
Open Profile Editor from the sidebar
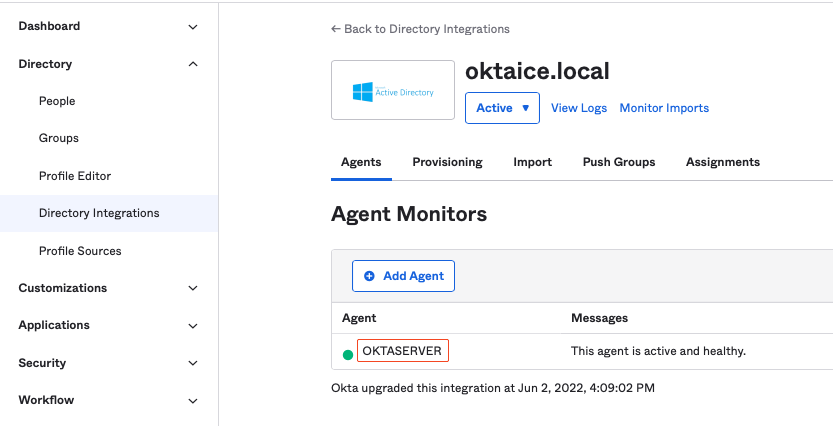pyautogui.click(x=75, y=176)
